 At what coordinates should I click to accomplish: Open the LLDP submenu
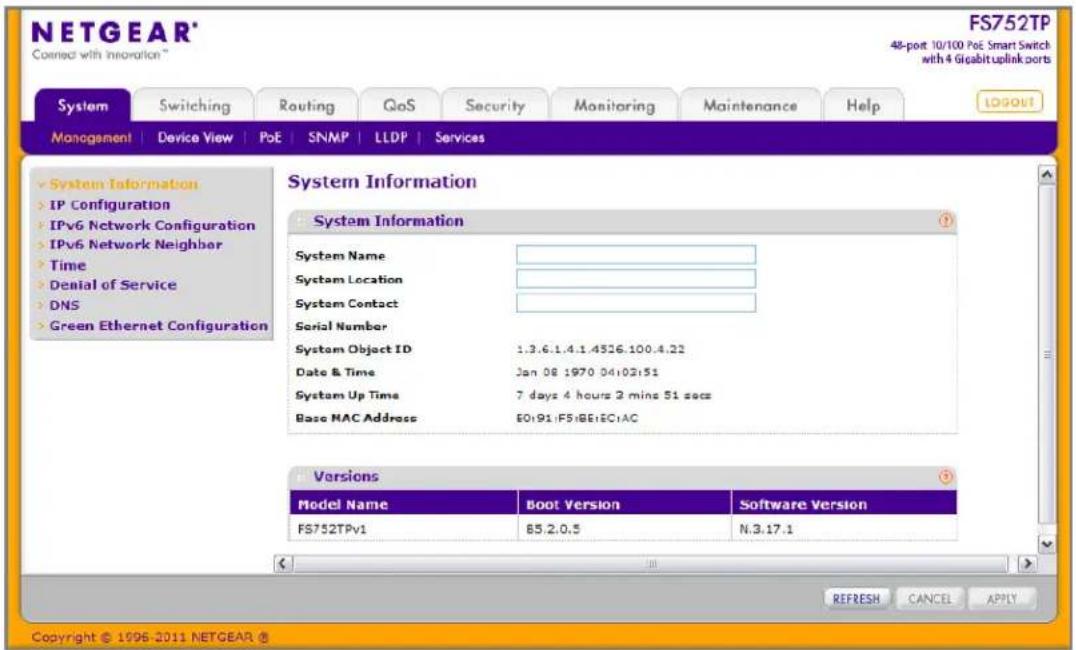(x=391, y=138)
